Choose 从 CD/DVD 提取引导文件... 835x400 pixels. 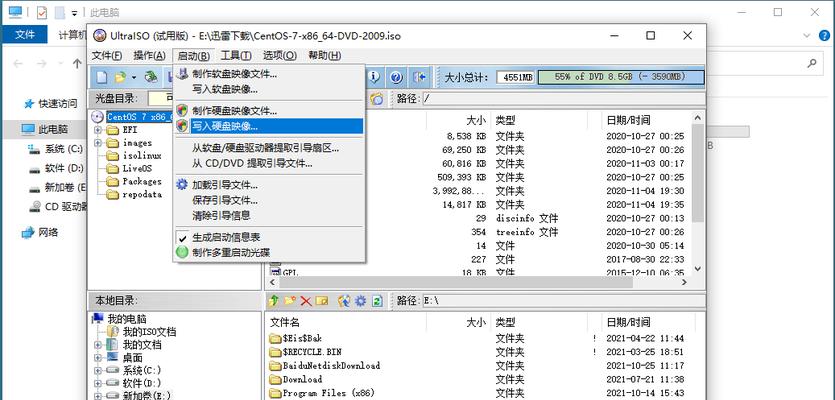pyautogui.click(x=269, y=163)
